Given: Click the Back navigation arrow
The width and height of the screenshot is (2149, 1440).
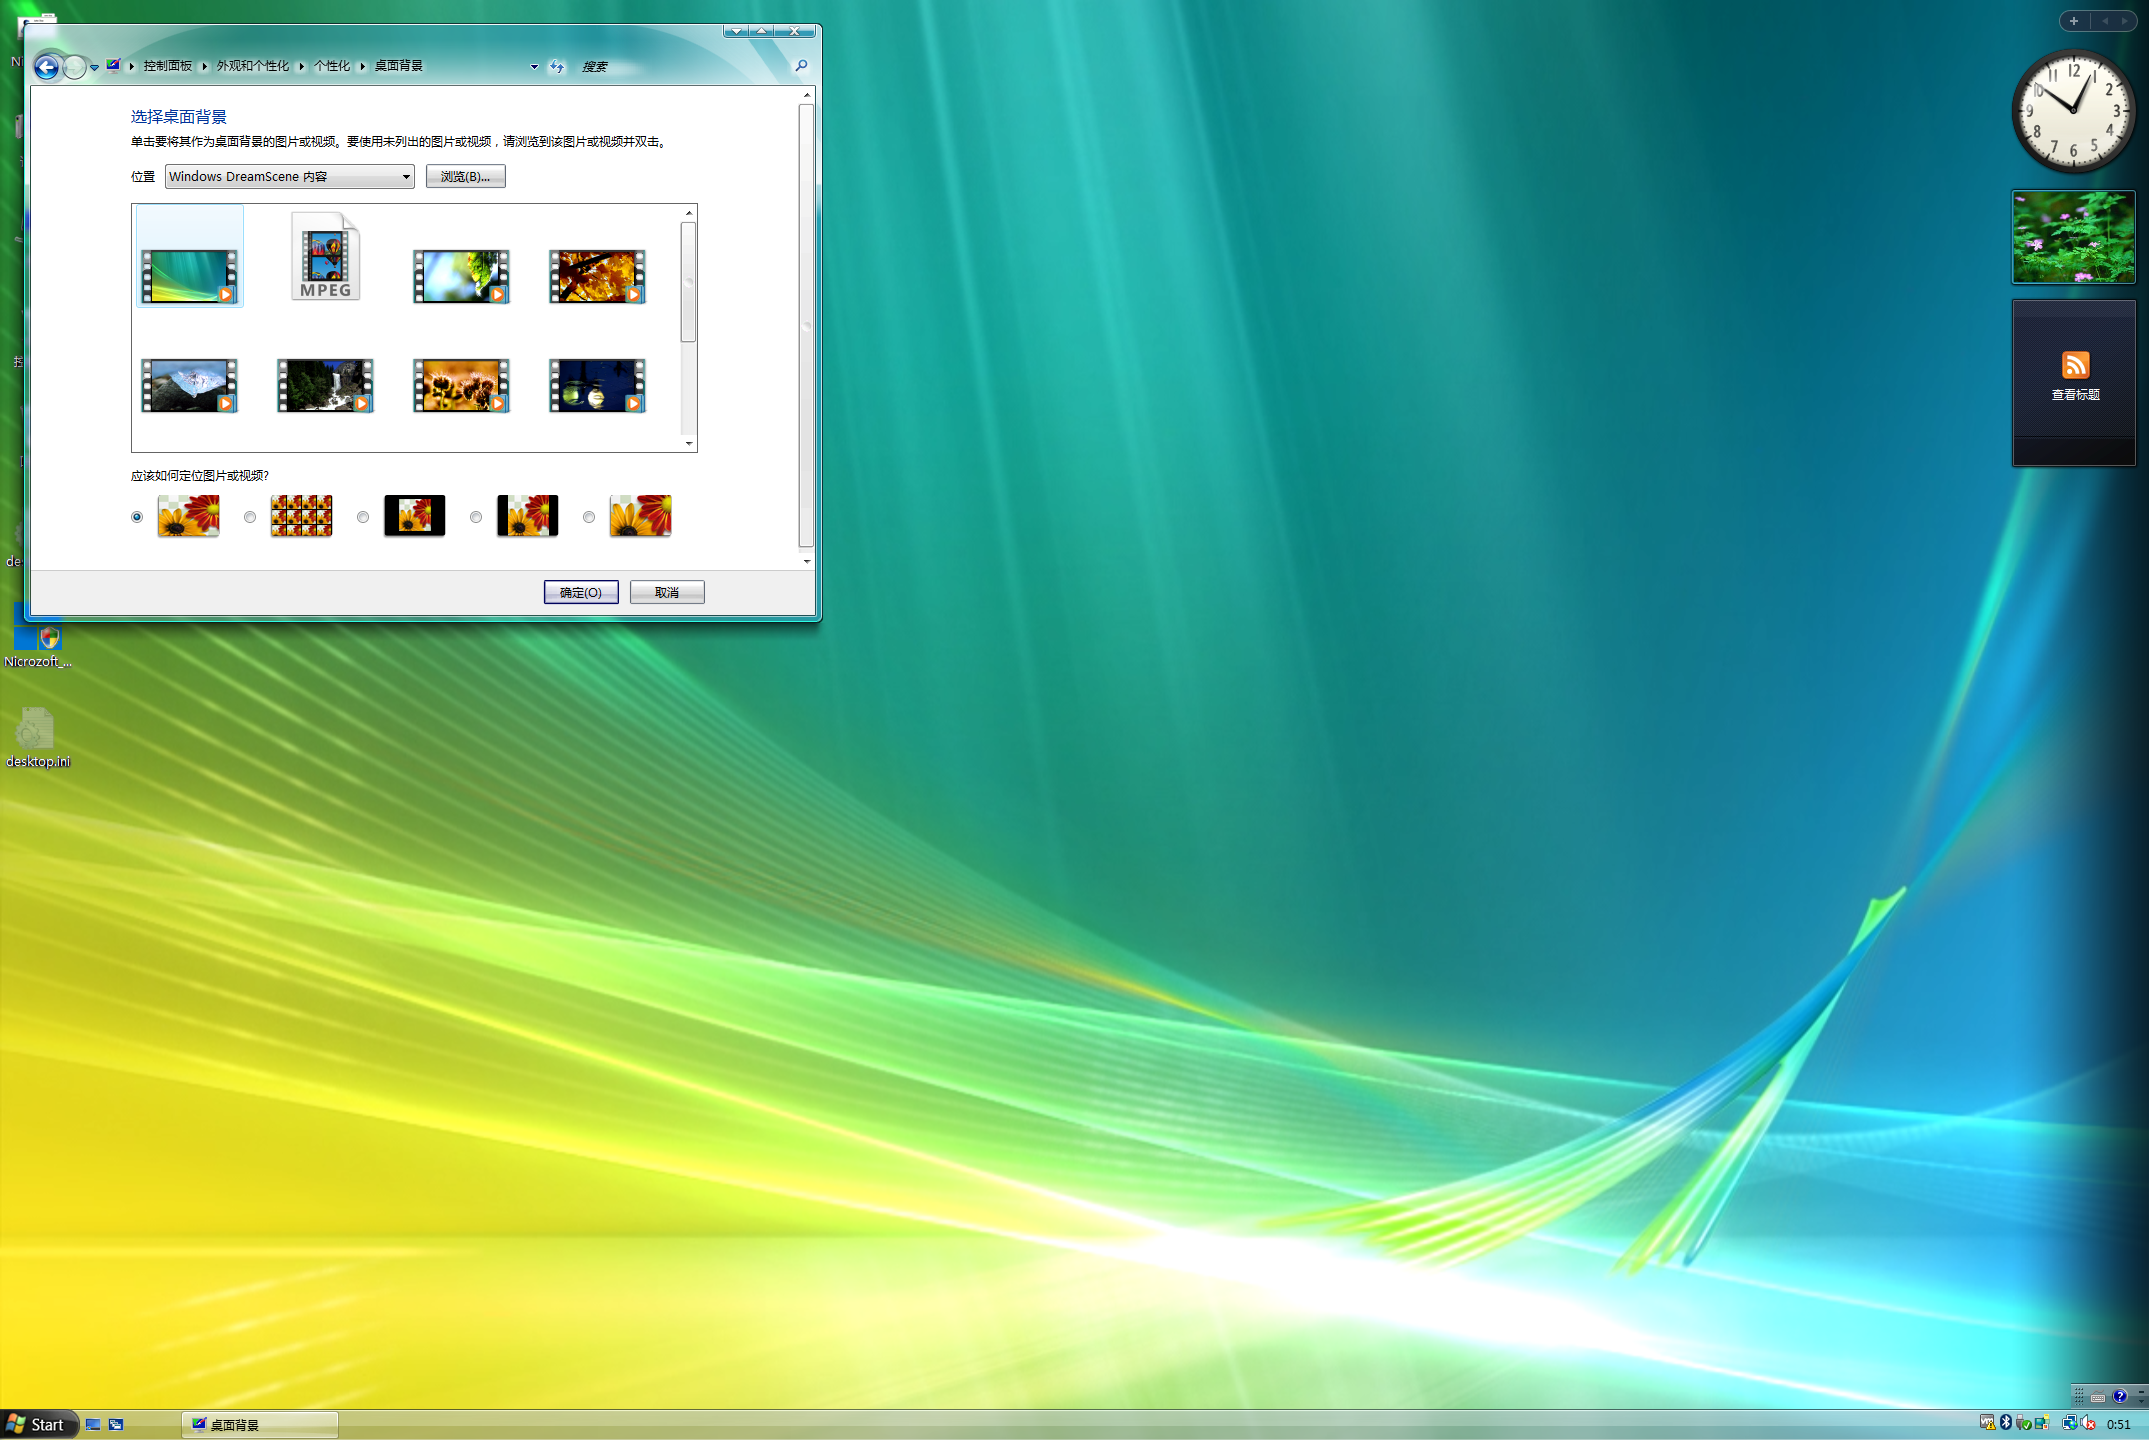Looking at the screenshot, I should pyautogui.click(x=46, y=67).
